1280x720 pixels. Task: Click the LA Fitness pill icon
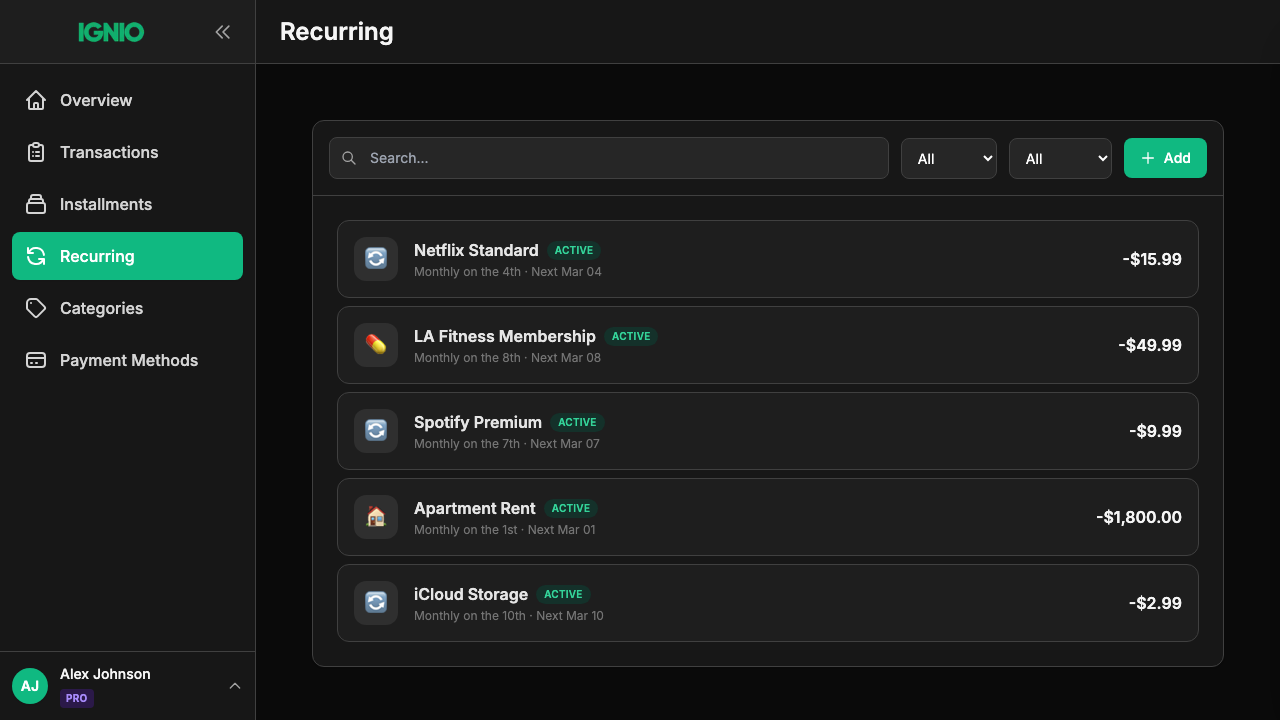[x=376, y=345]
